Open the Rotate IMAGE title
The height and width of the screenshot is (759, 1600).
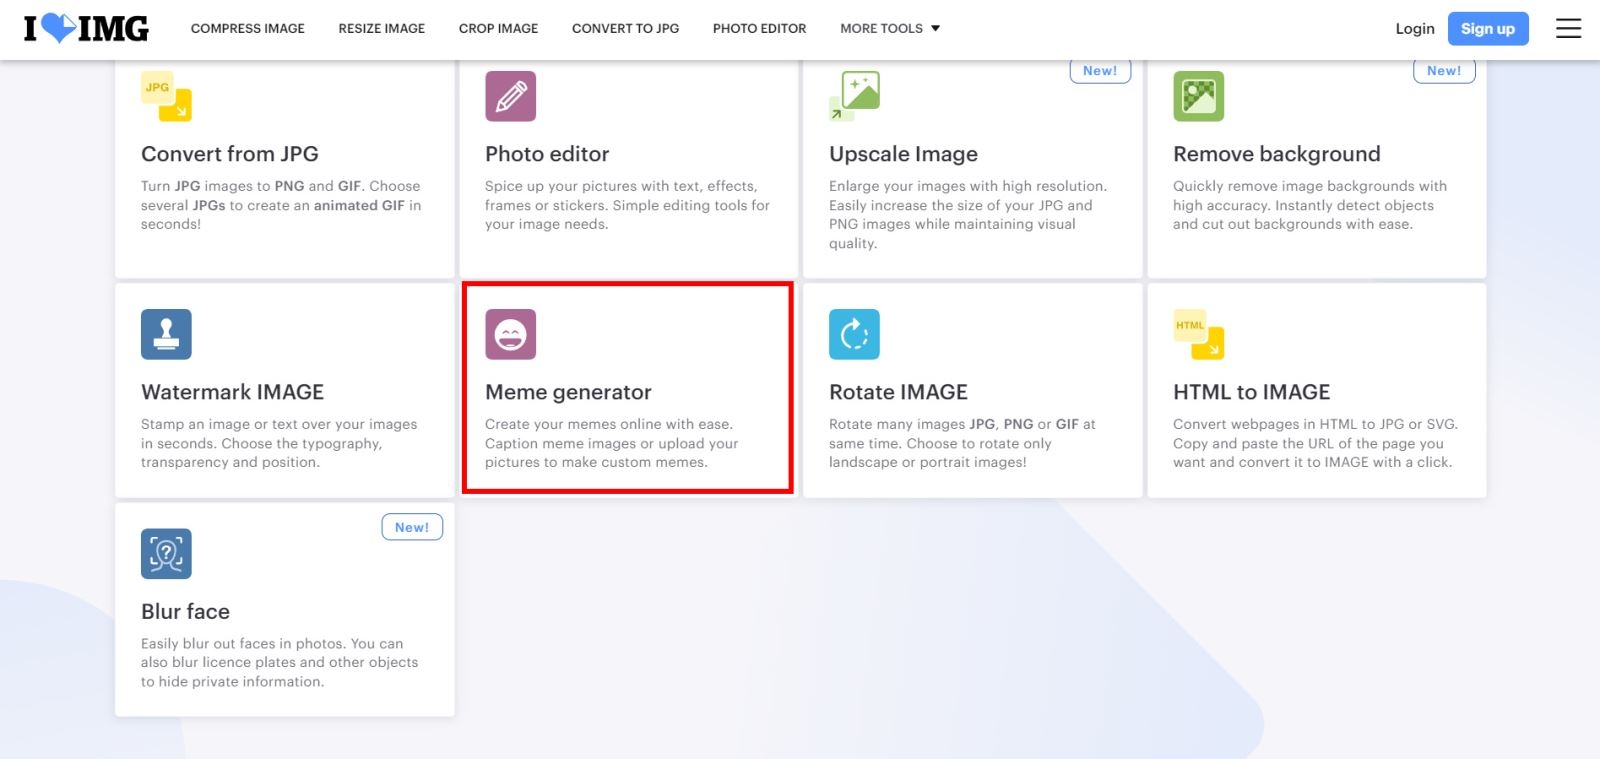pyautogui.click(x=899, y=392)
